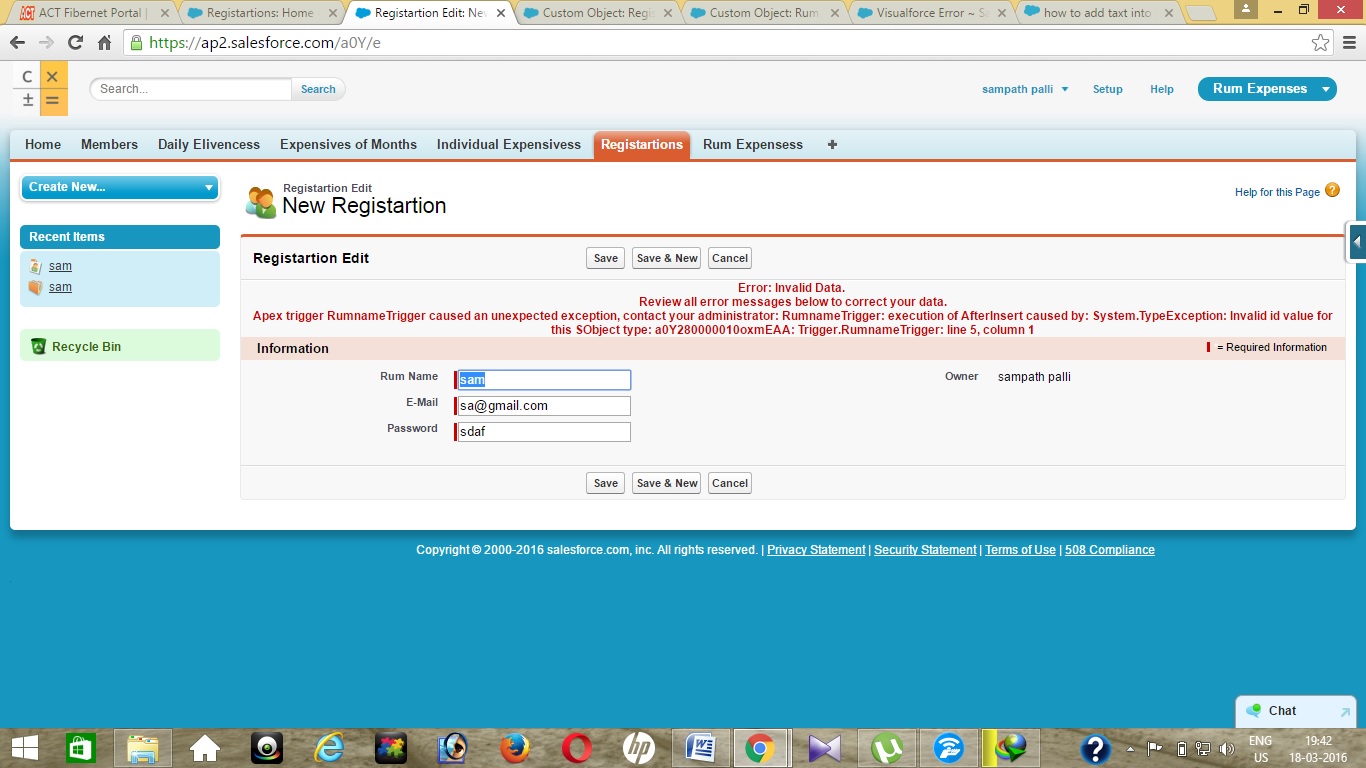
Task: Click the bottom Save & New button
Action: point(667,483)
